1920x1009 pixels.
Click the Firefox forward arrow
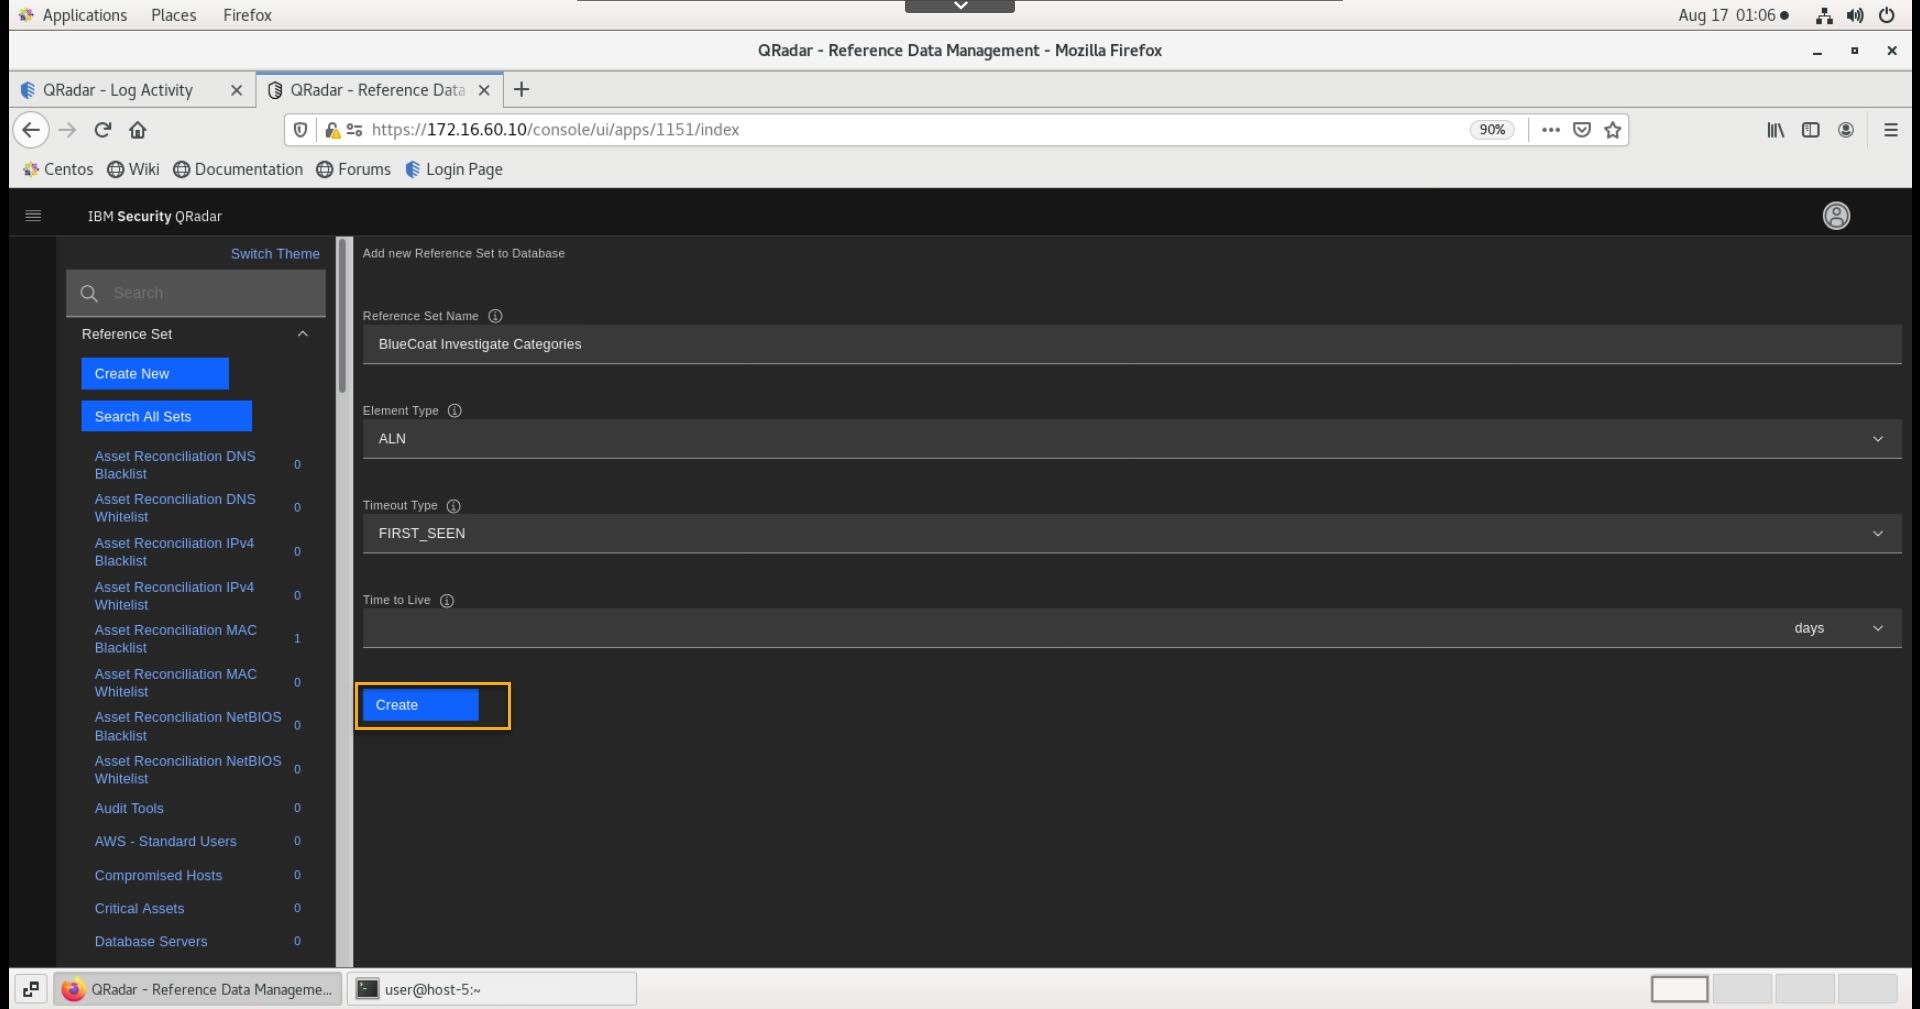click(x=67, y=130)
